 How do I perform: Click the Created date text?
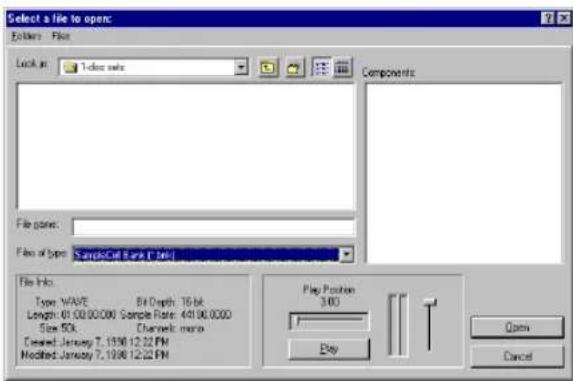point(96,342)
